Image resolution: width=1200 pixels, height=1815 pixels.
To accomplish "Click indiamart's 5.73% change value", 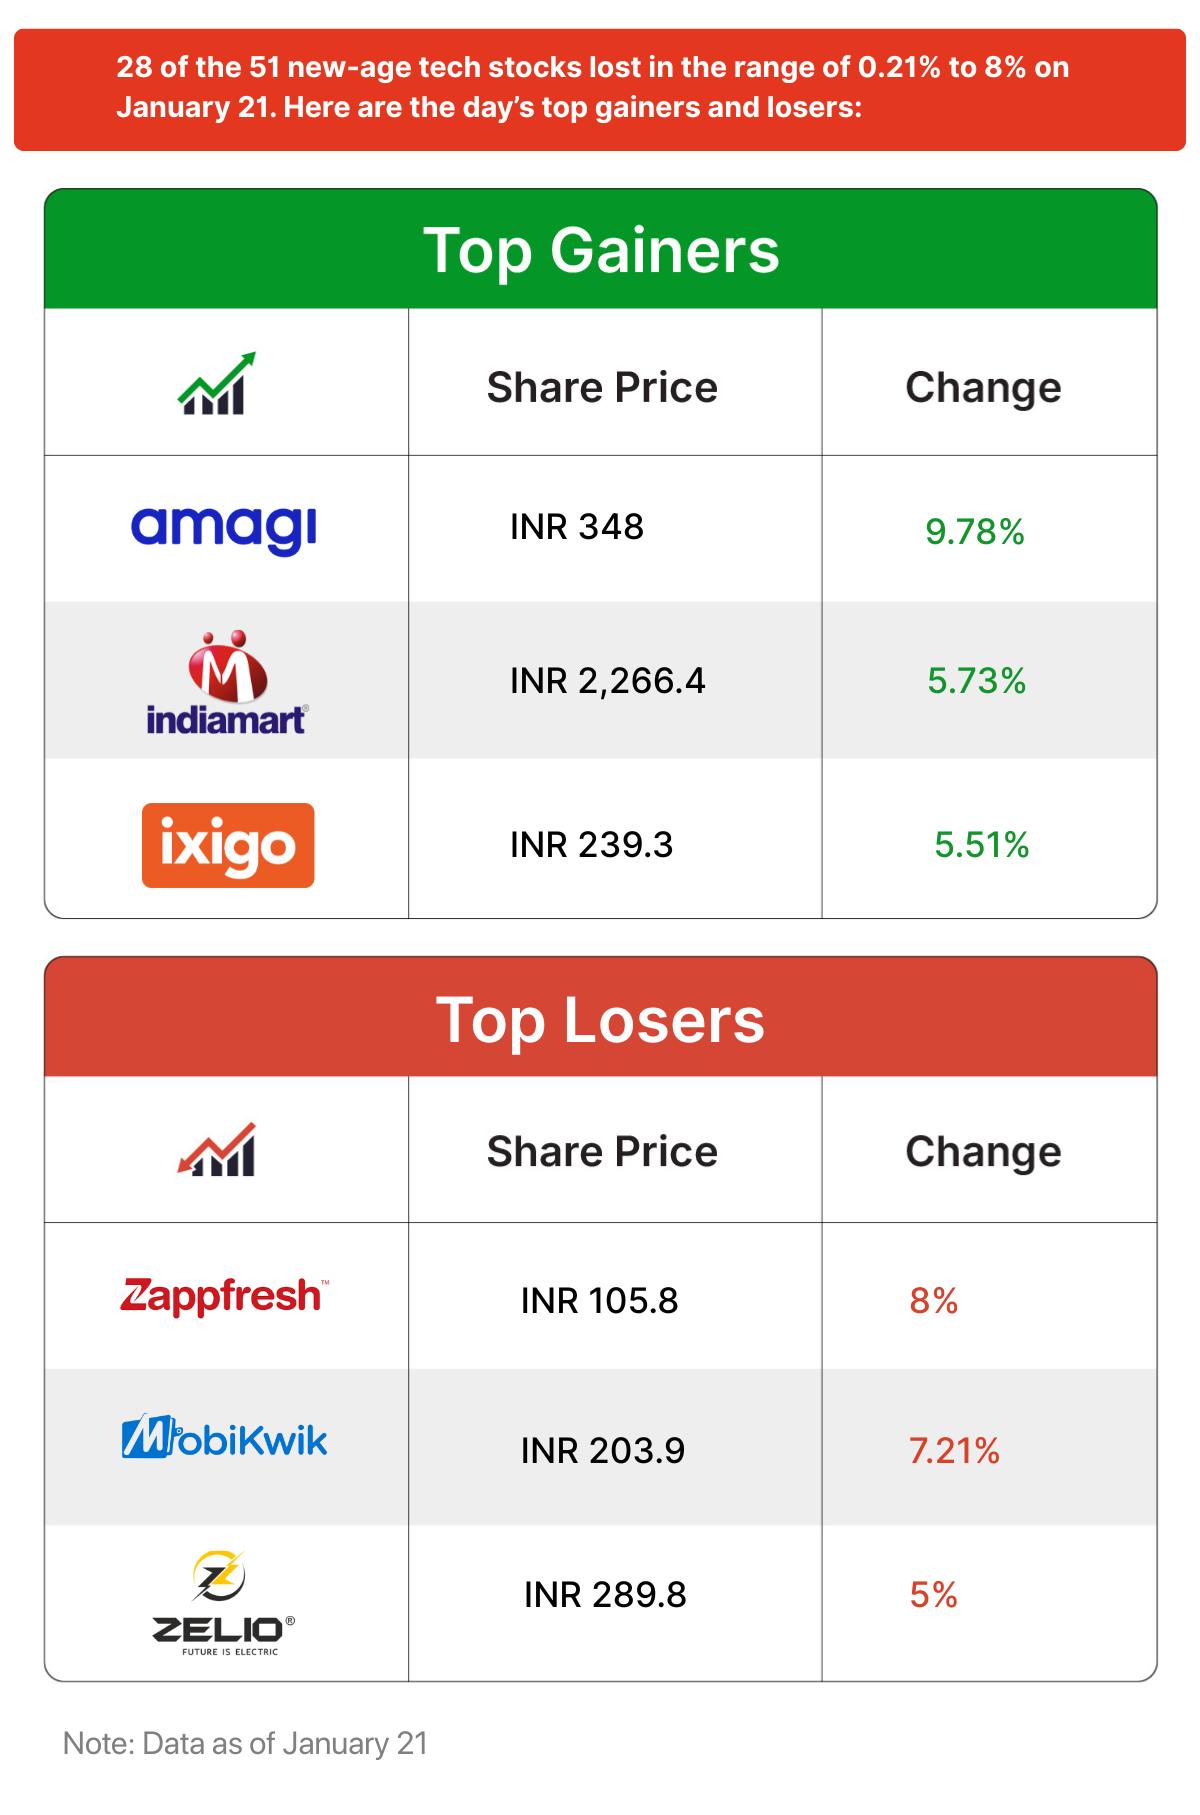I will [976, 681].
